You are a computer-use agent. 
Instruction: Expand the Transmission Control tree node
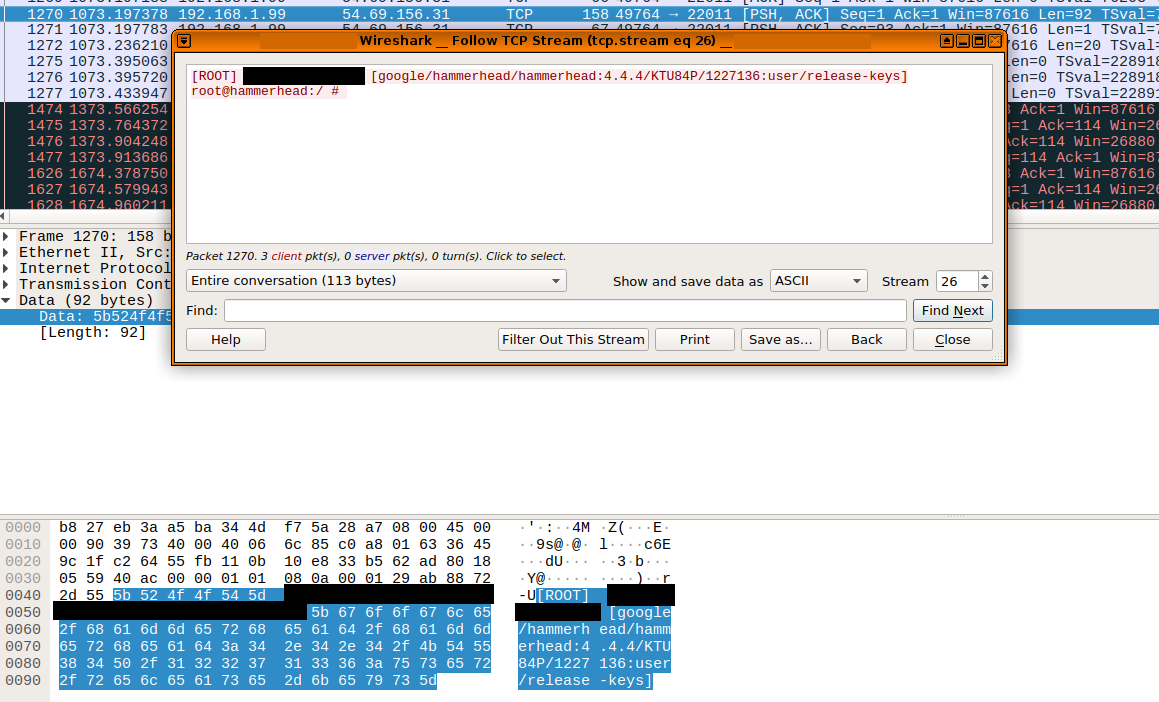(6, 284)
